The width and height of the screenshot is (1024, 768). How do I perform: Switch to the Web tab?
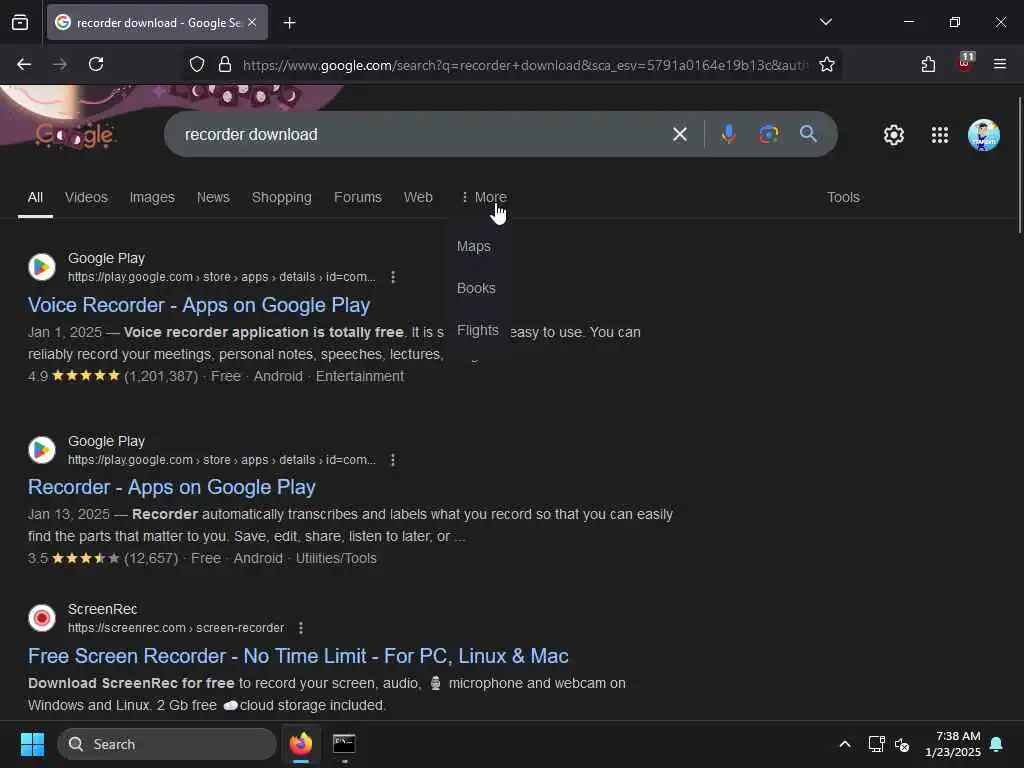tap(418, 197)
